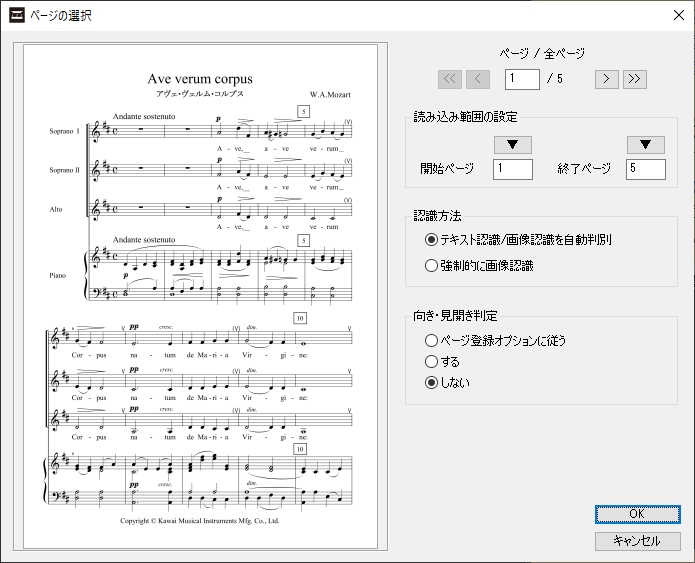Go to previous page with left arrow
Image resolution: width=695 pixels, height=563 pixels.
[x=478, y=79]
